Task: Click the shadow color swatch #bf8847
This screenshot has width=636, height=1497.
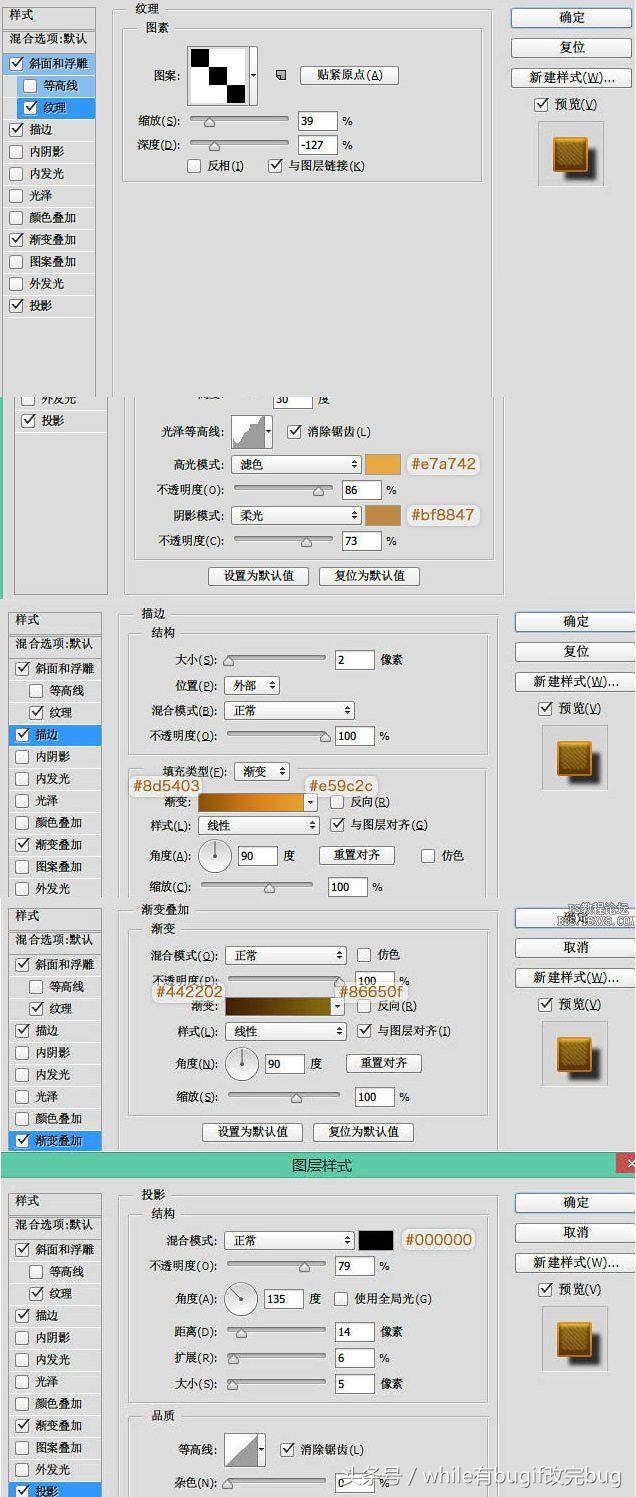Action: coord(383,516)
